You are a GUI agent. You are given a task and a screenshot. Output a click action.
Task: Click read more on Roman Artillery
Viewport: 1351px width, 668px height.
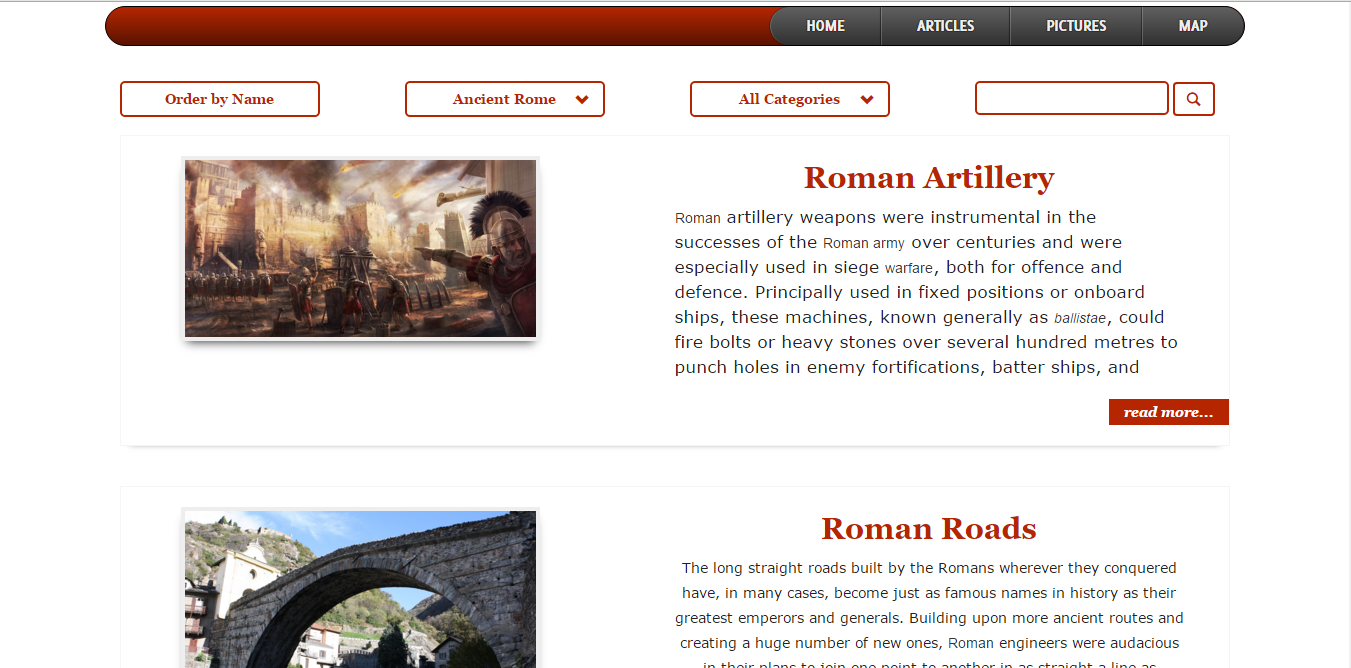click(x=1168, y=412)
